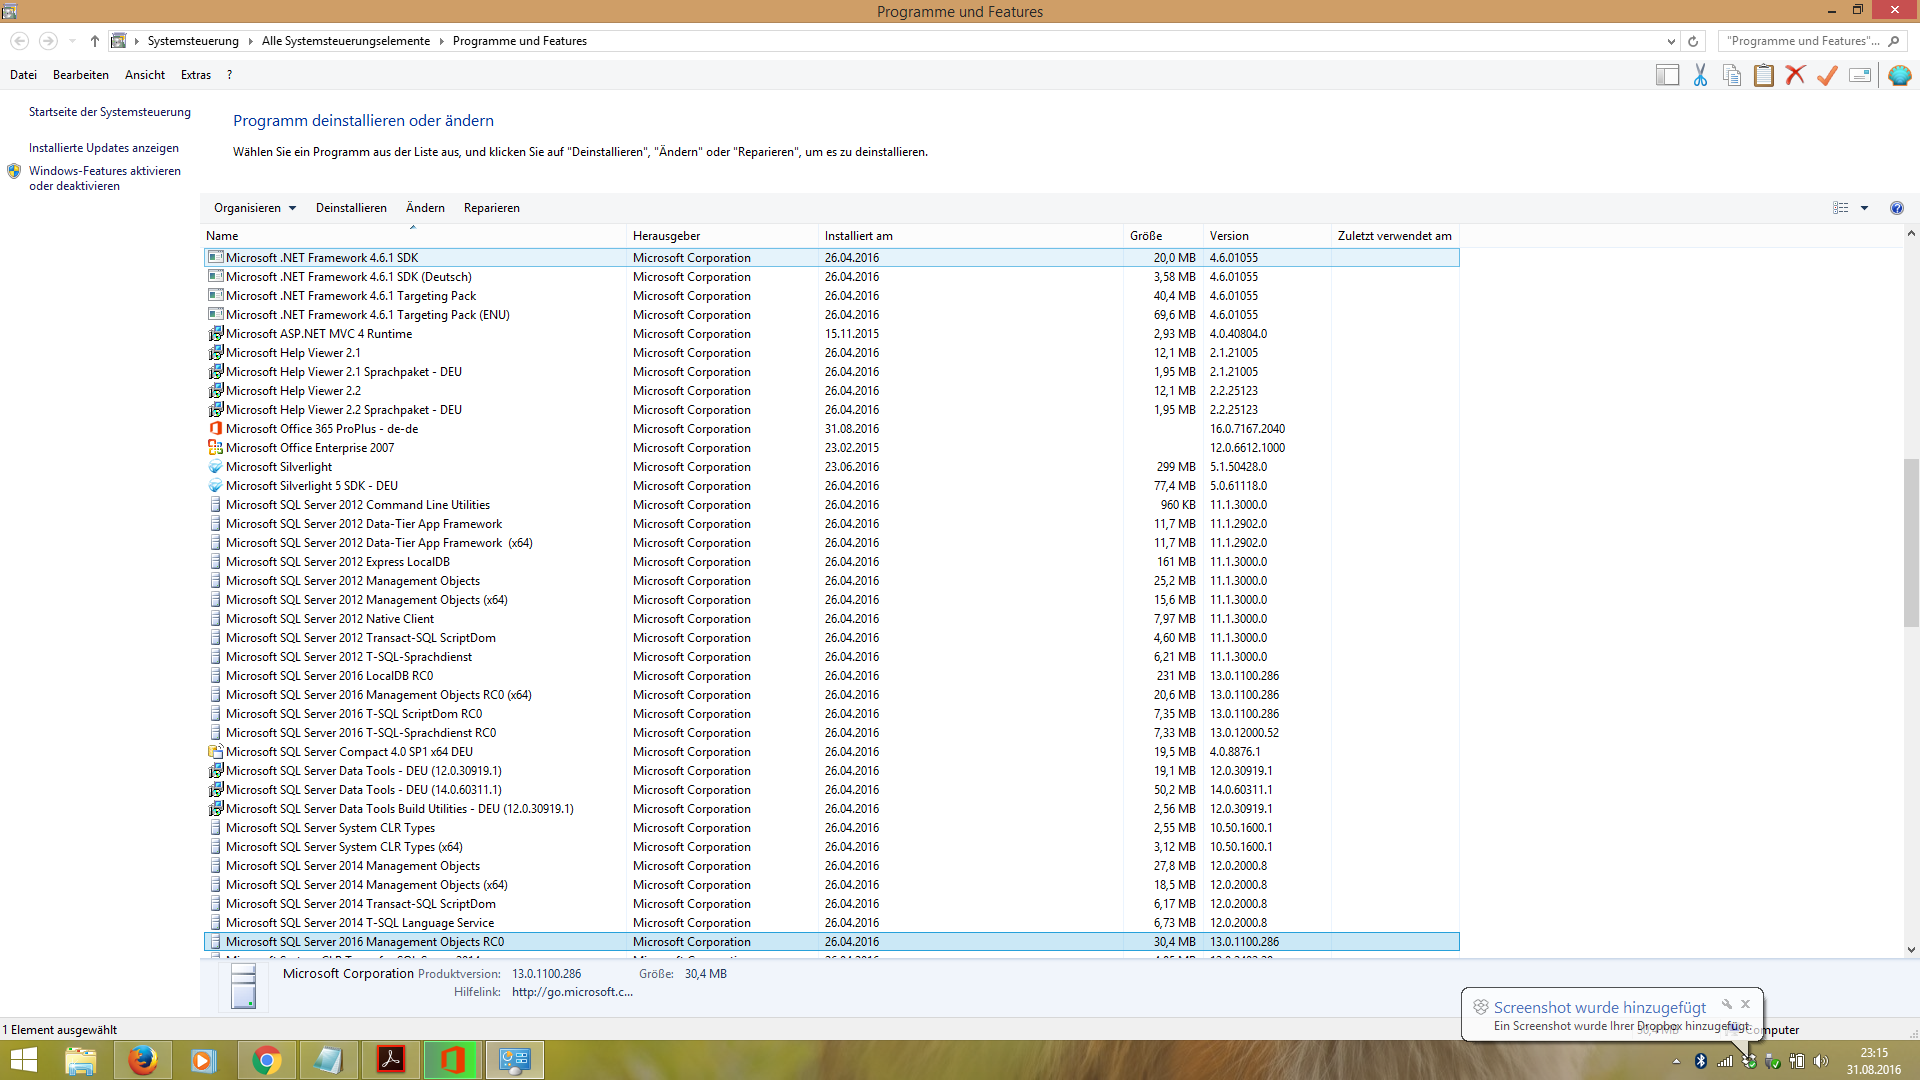Click the Deinstallieren button

point(351,208)
